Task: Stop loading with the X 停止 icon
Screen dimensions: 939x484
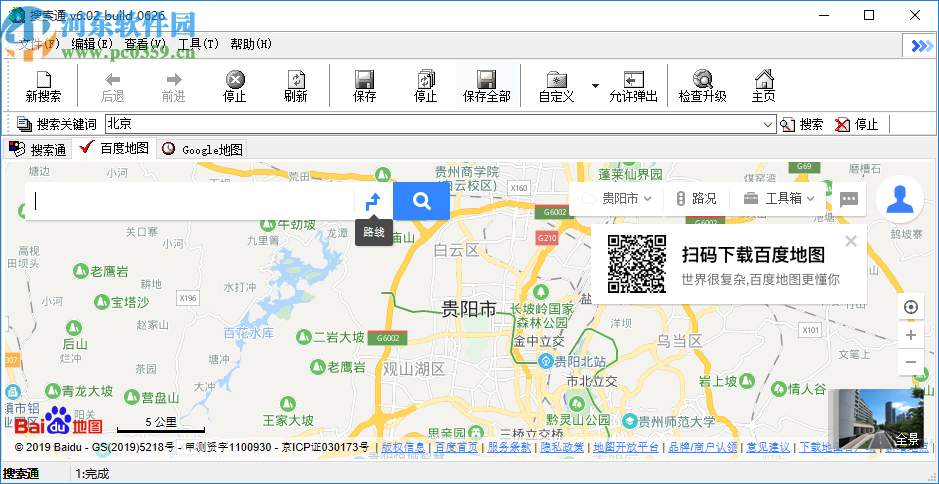Action: point(235,87)
